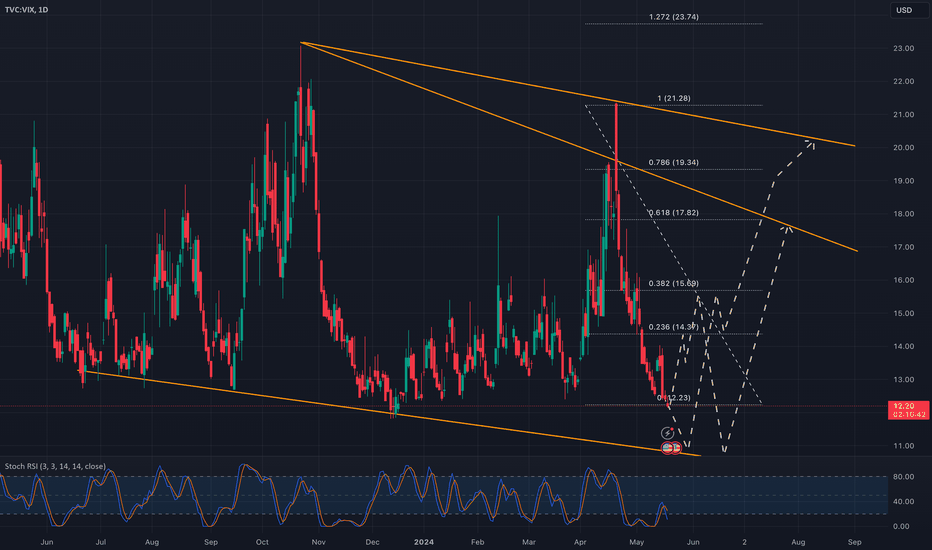The image size is (932, 550).
Task: Click 40.00 on the Stoch RSI scale
Action: point(903,502)
